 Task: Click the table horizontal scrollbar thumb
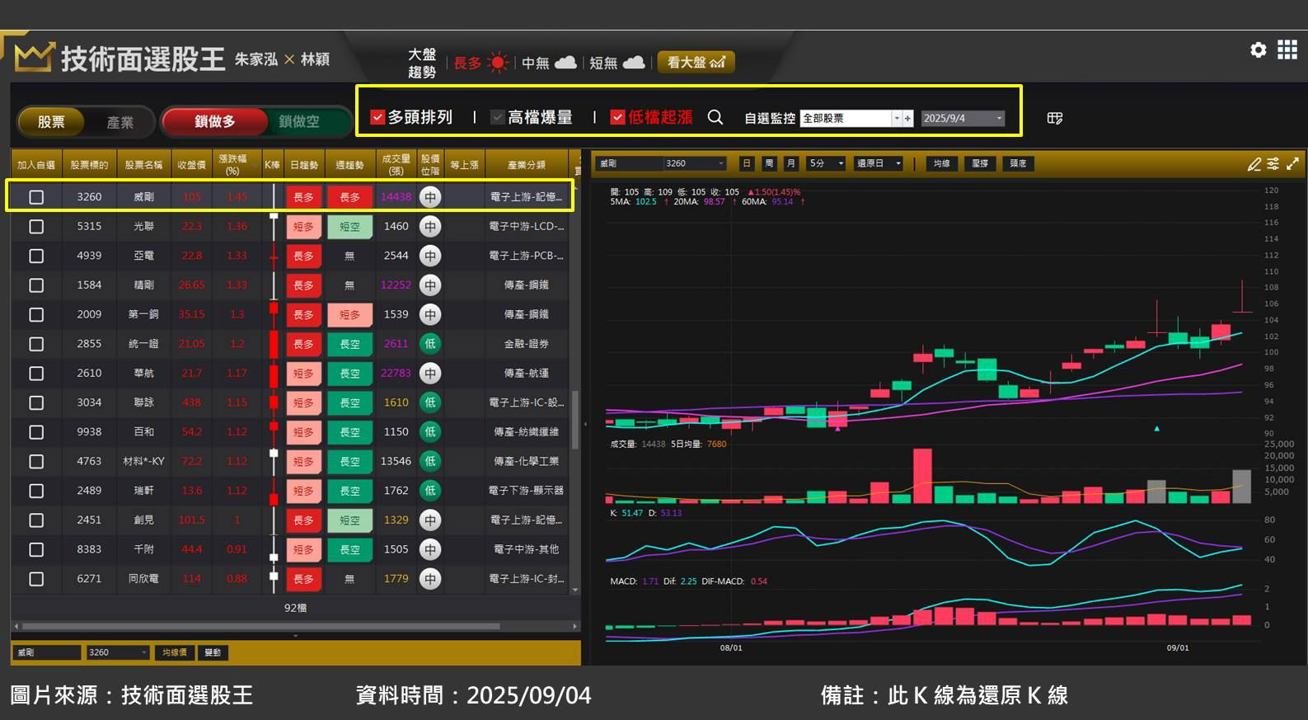tap(262, 627)
